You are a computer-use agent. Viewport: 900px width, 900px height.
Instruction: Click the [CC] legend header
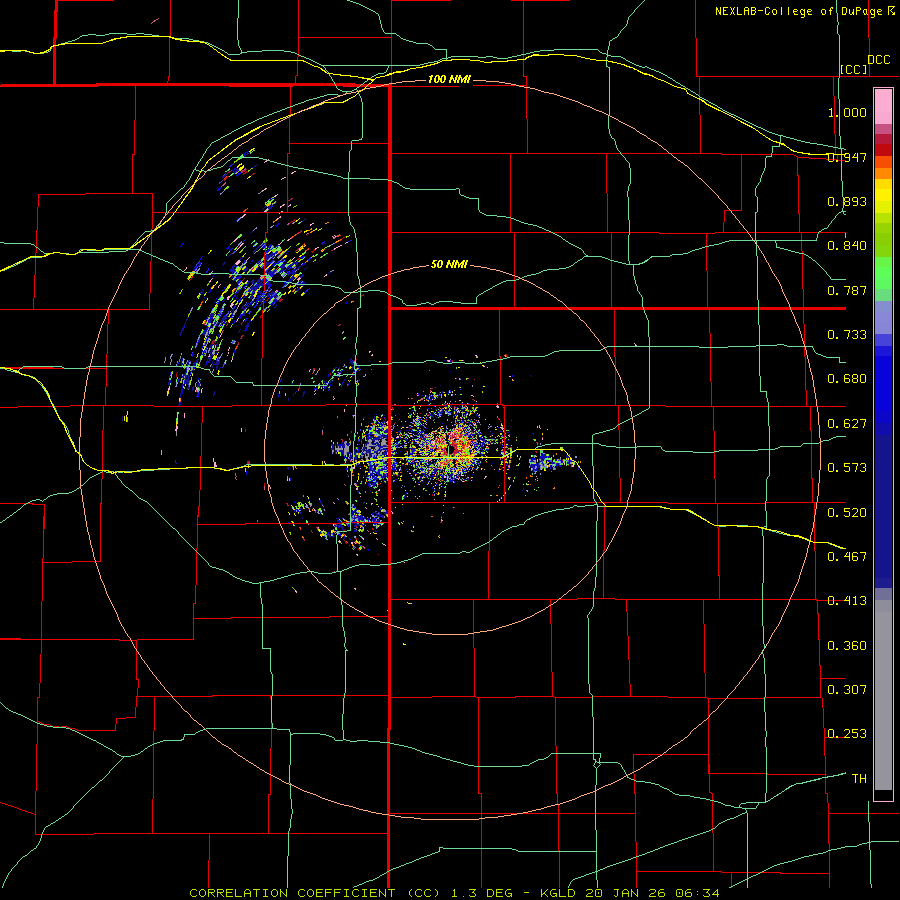[x=854, y=69]
